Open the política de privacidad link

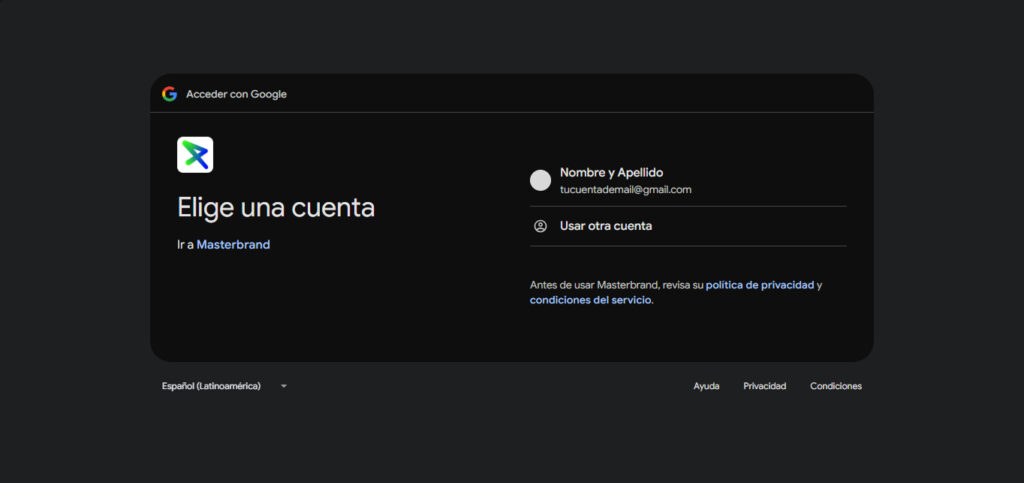[x=759, y=285]
